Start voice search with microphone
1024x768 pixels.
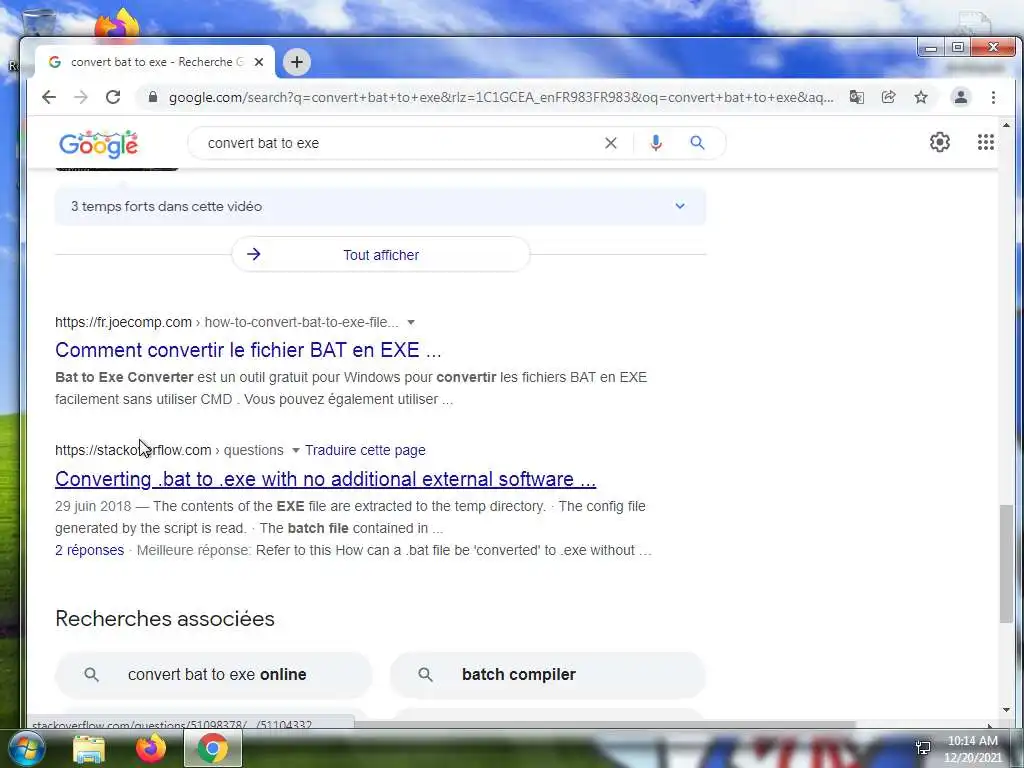point(656,143)
